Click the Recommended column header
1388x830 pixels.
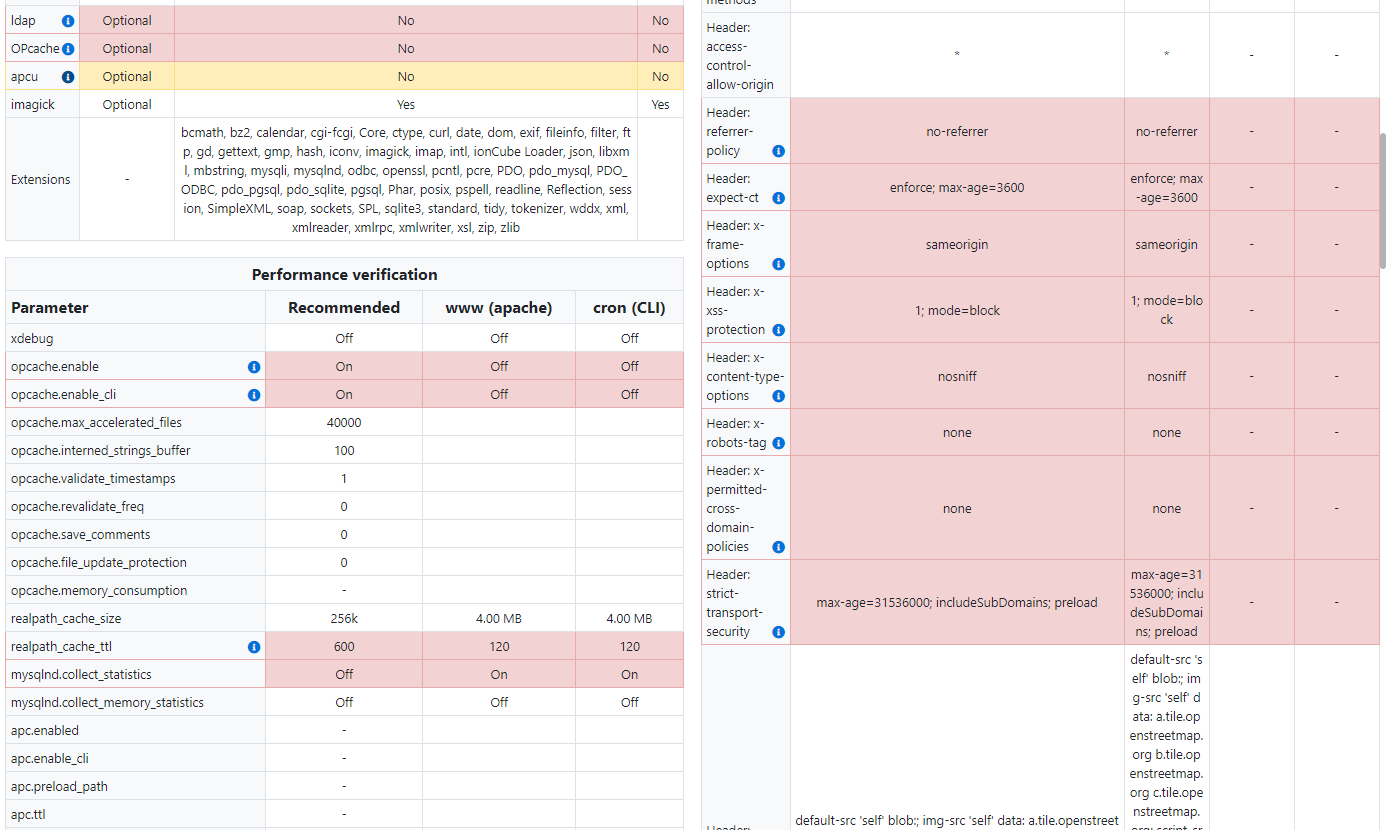[x=344, y=308]
